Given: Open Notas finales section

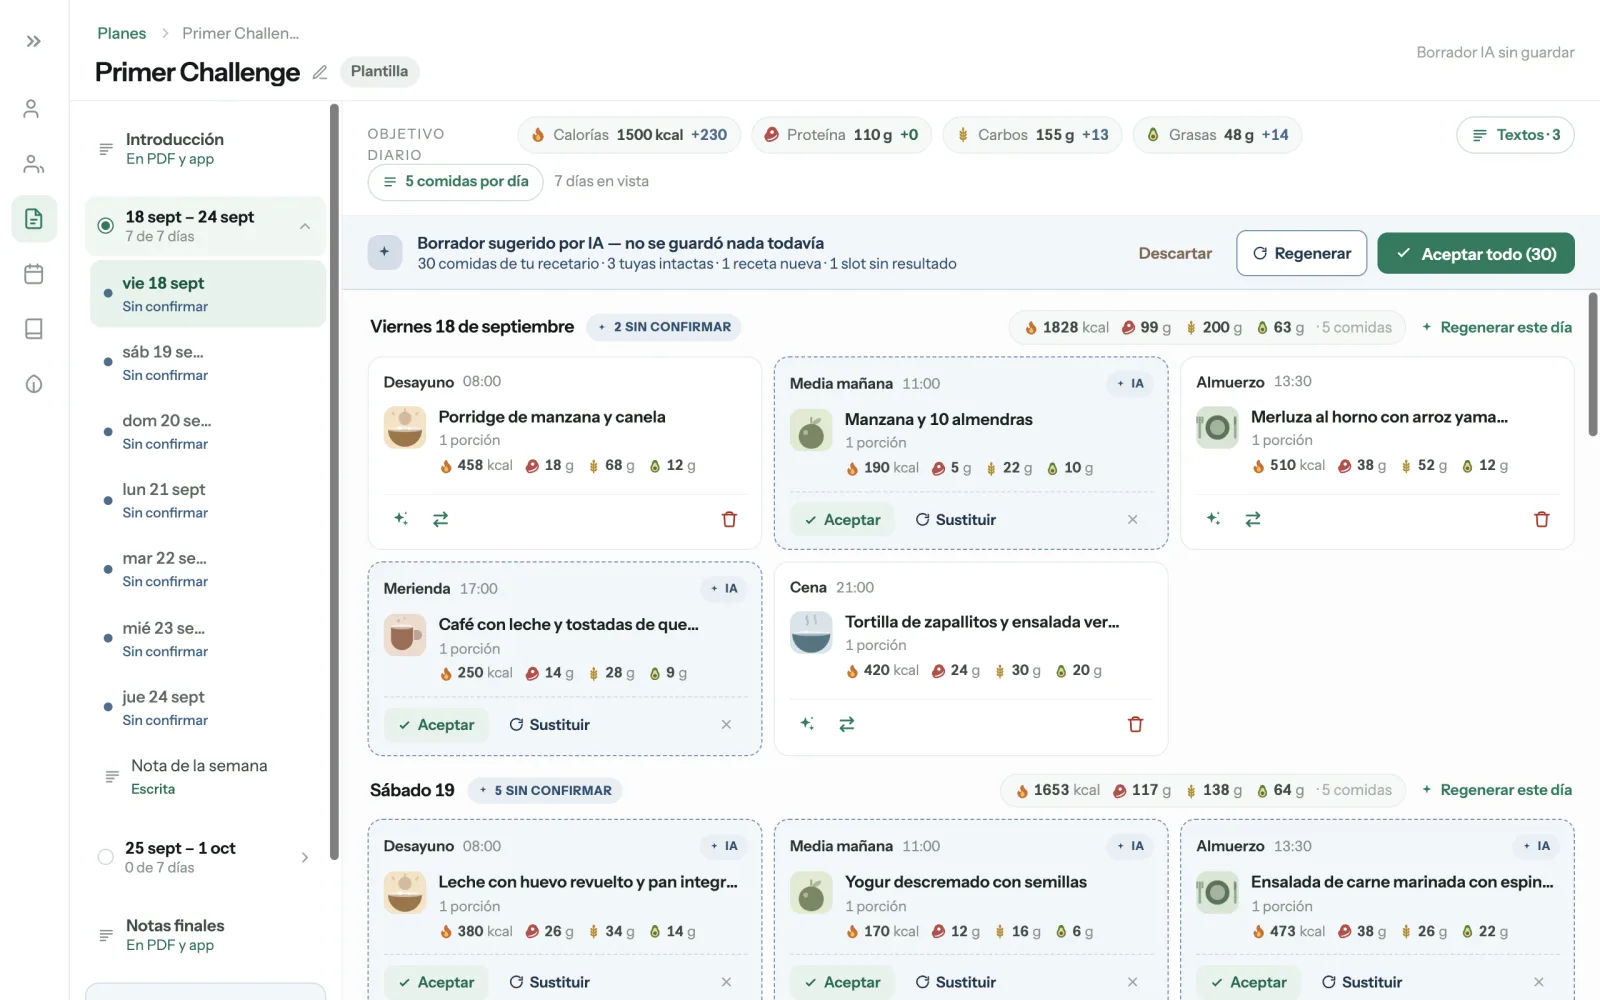Looking at the screenshot, I should pyautogui.click(x=208, y=935).
